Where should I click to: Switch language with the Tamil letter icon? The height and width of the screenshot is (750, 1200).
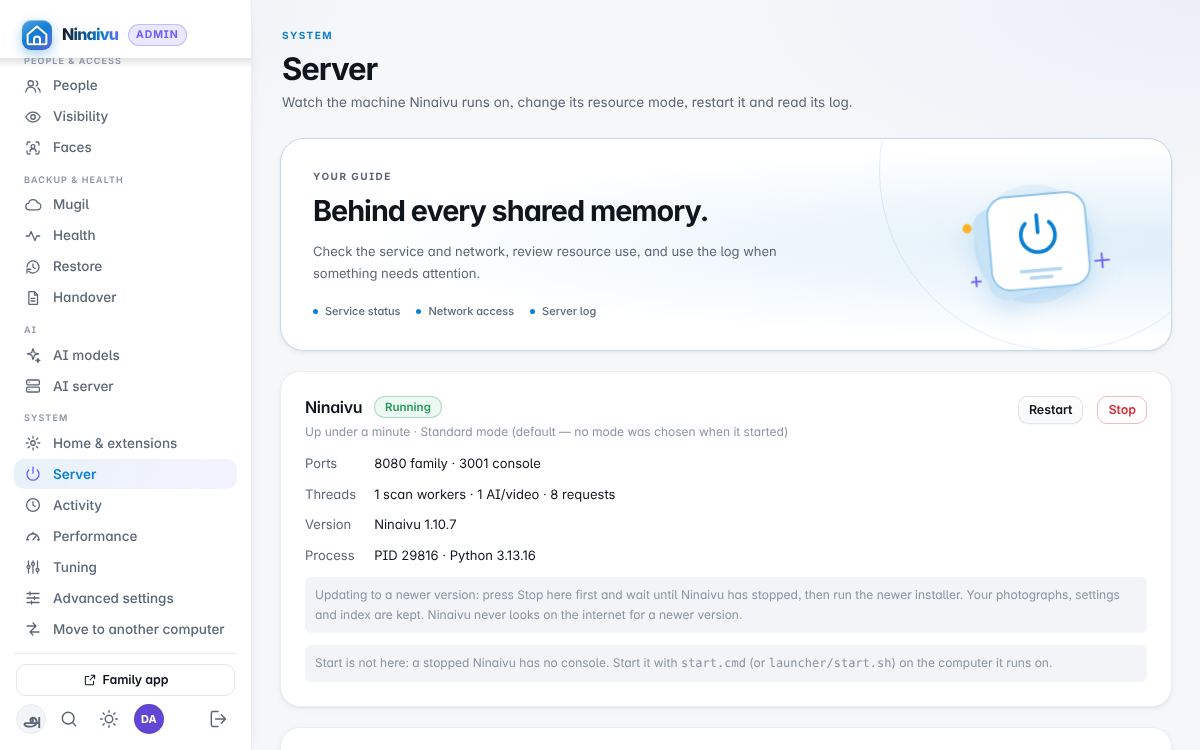point(32,719)
